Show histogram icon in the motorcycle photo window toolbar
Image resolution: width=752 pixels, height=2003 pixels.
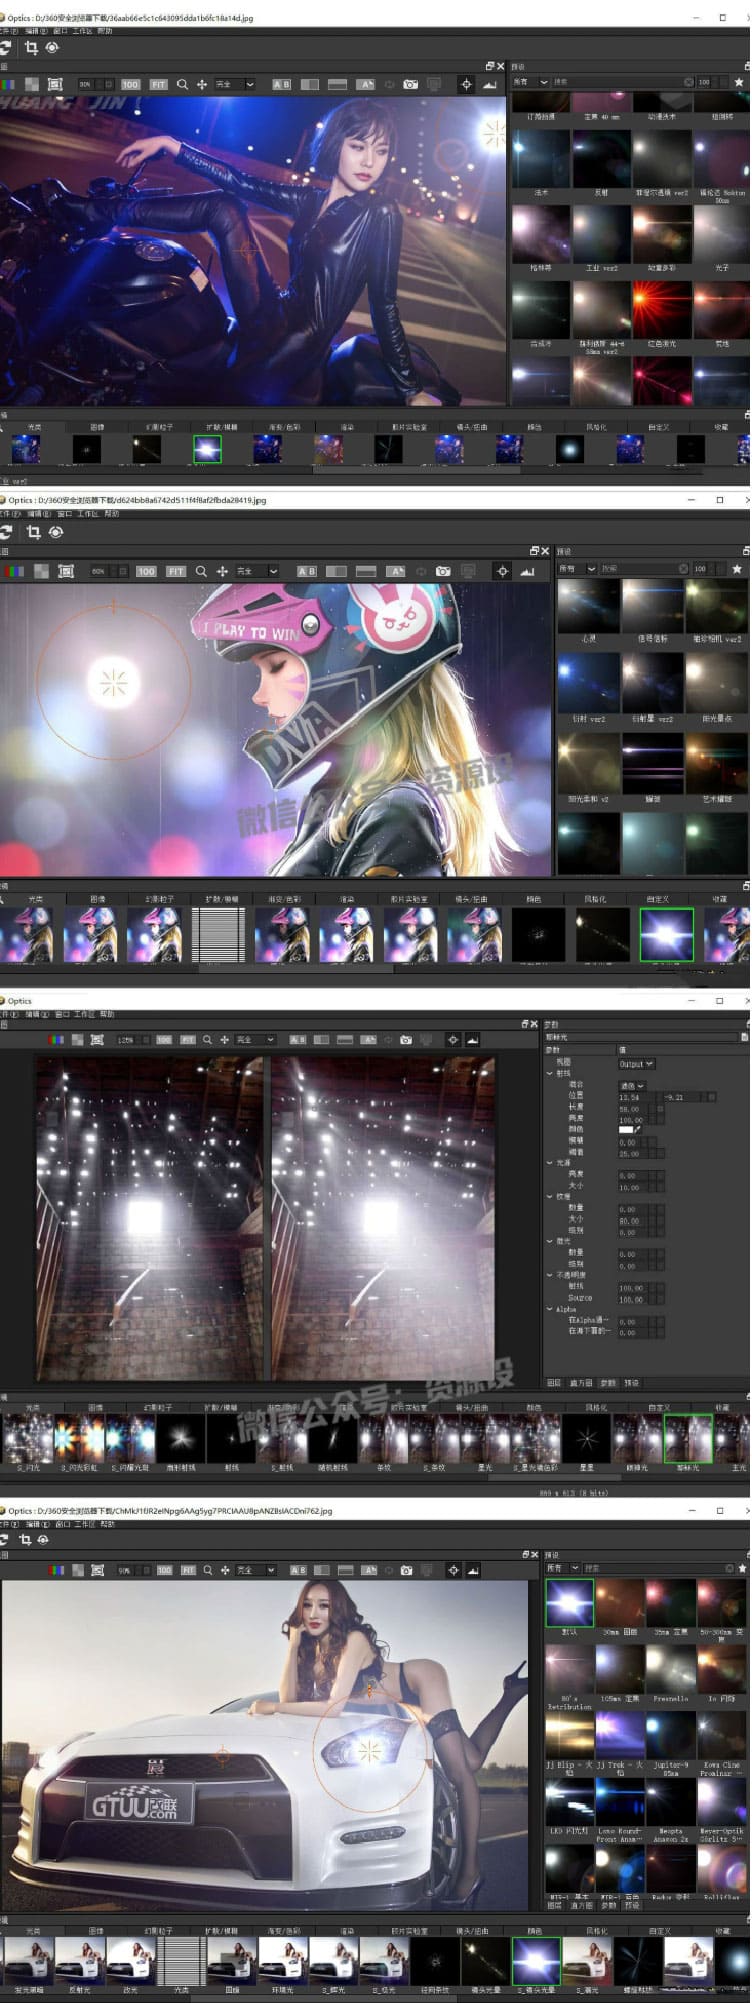tap(489, 85)
